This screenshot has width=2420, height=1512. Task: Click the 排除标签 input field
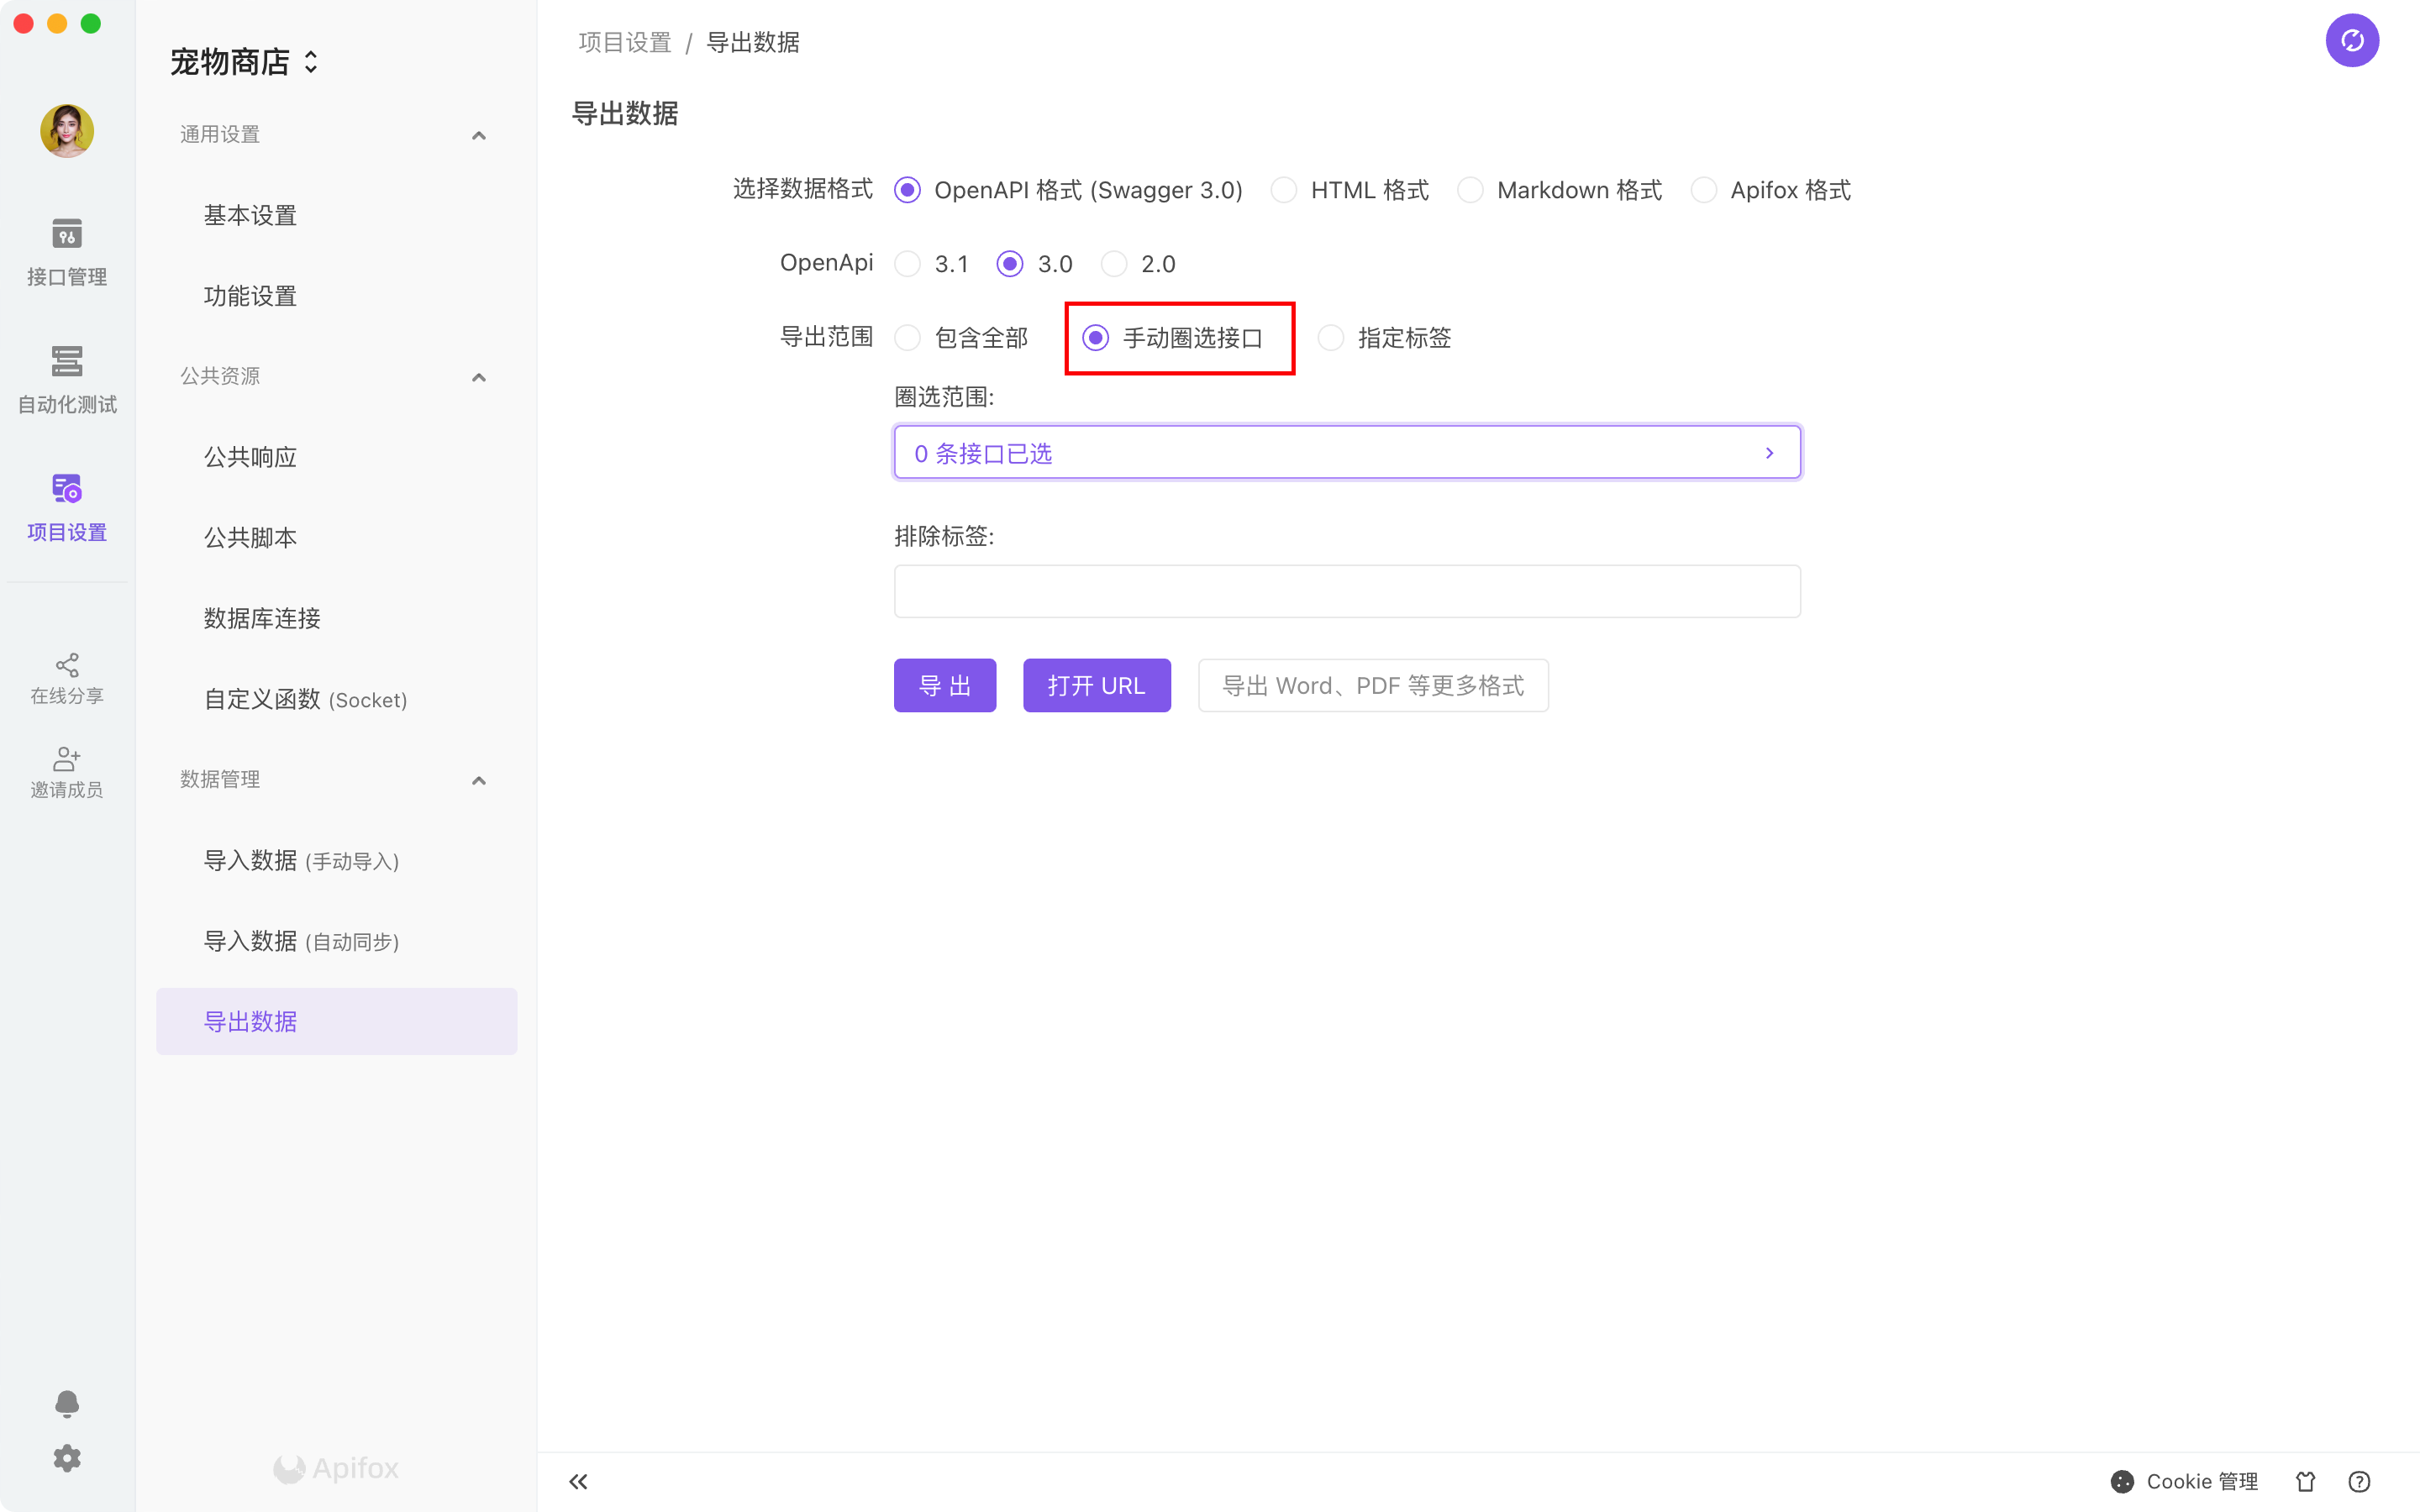1346,592
